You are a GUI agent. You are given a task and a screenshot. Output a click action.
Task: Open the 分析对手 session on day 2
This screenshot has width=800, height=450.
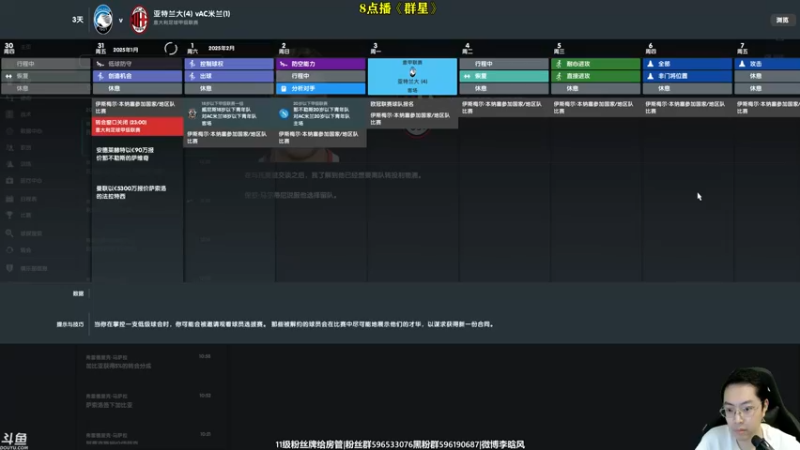[x=321, y=88]
